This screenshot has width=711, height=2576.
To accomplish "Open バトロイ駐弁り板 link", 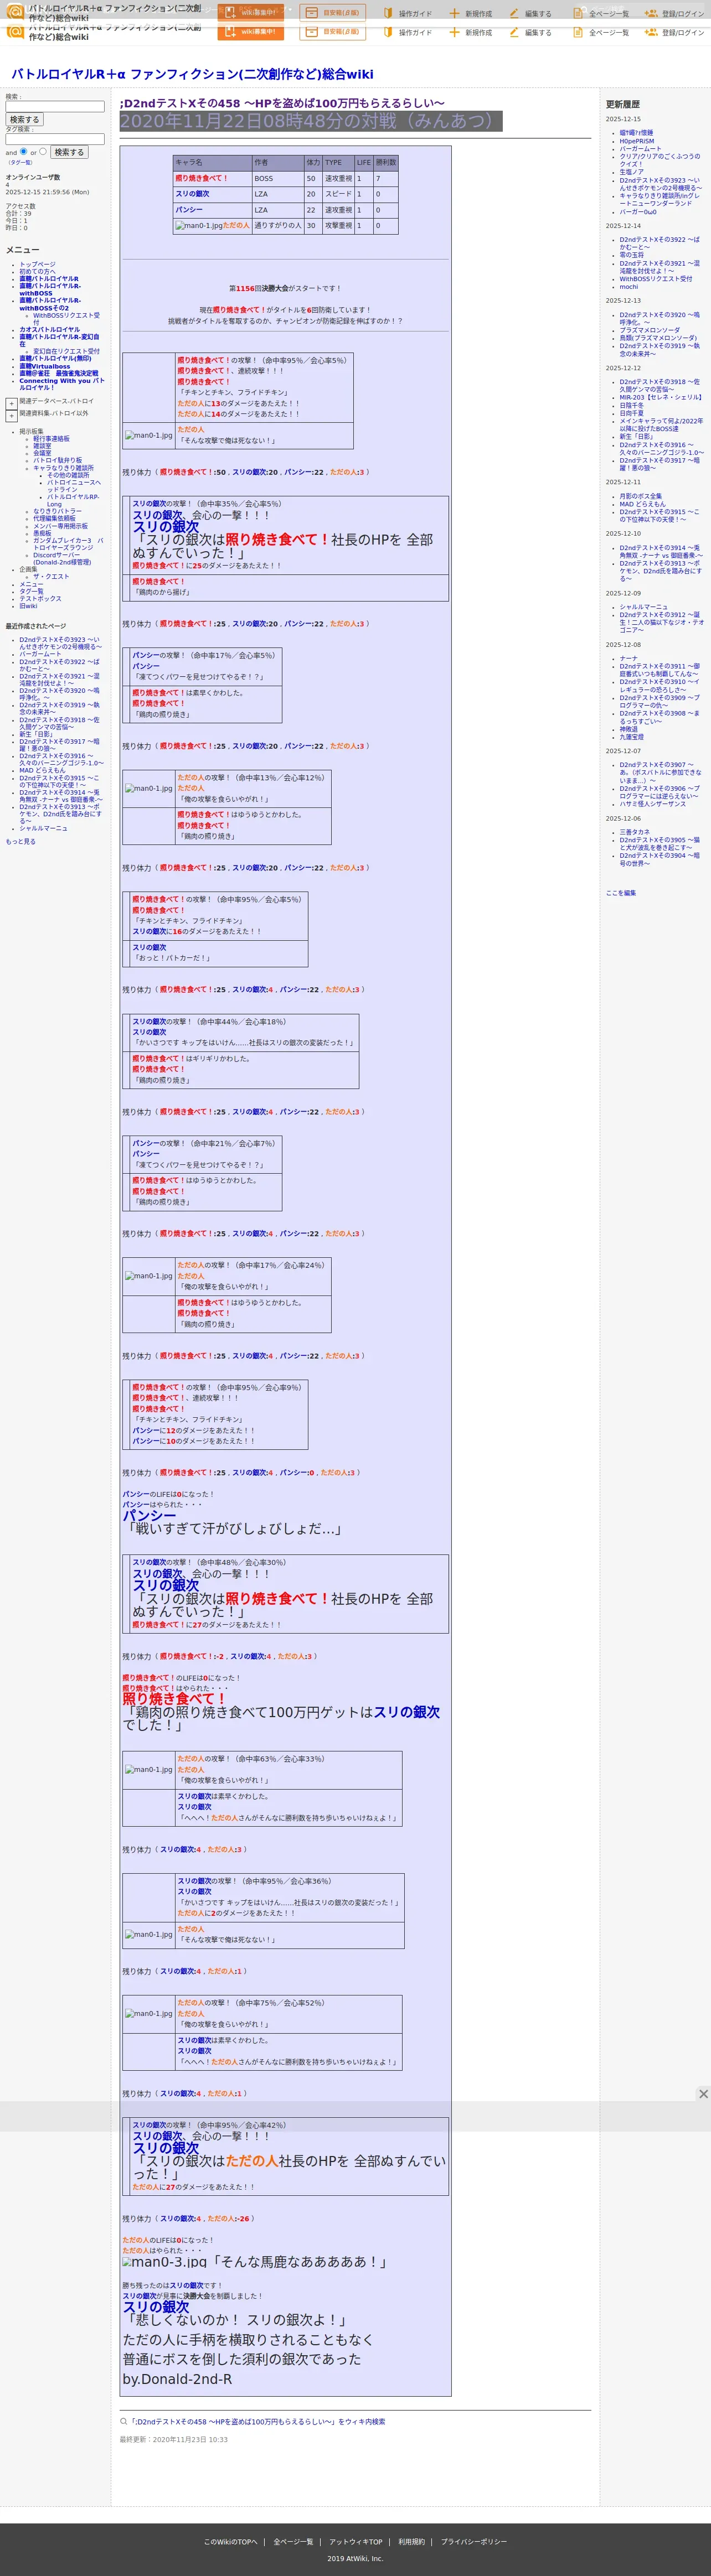I will [57, 461].
